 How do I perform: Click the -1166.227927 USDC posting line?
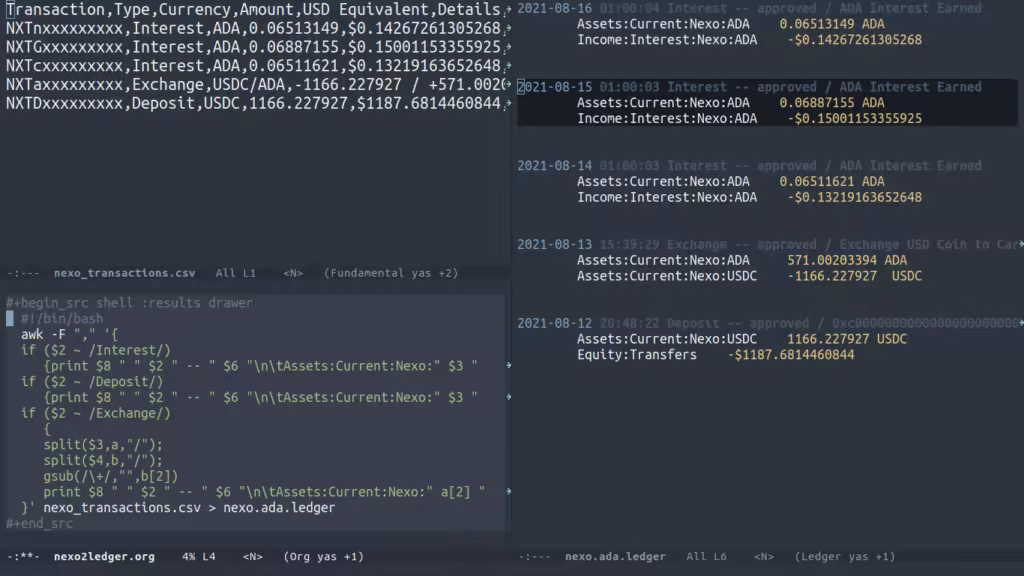coord(749,276)
